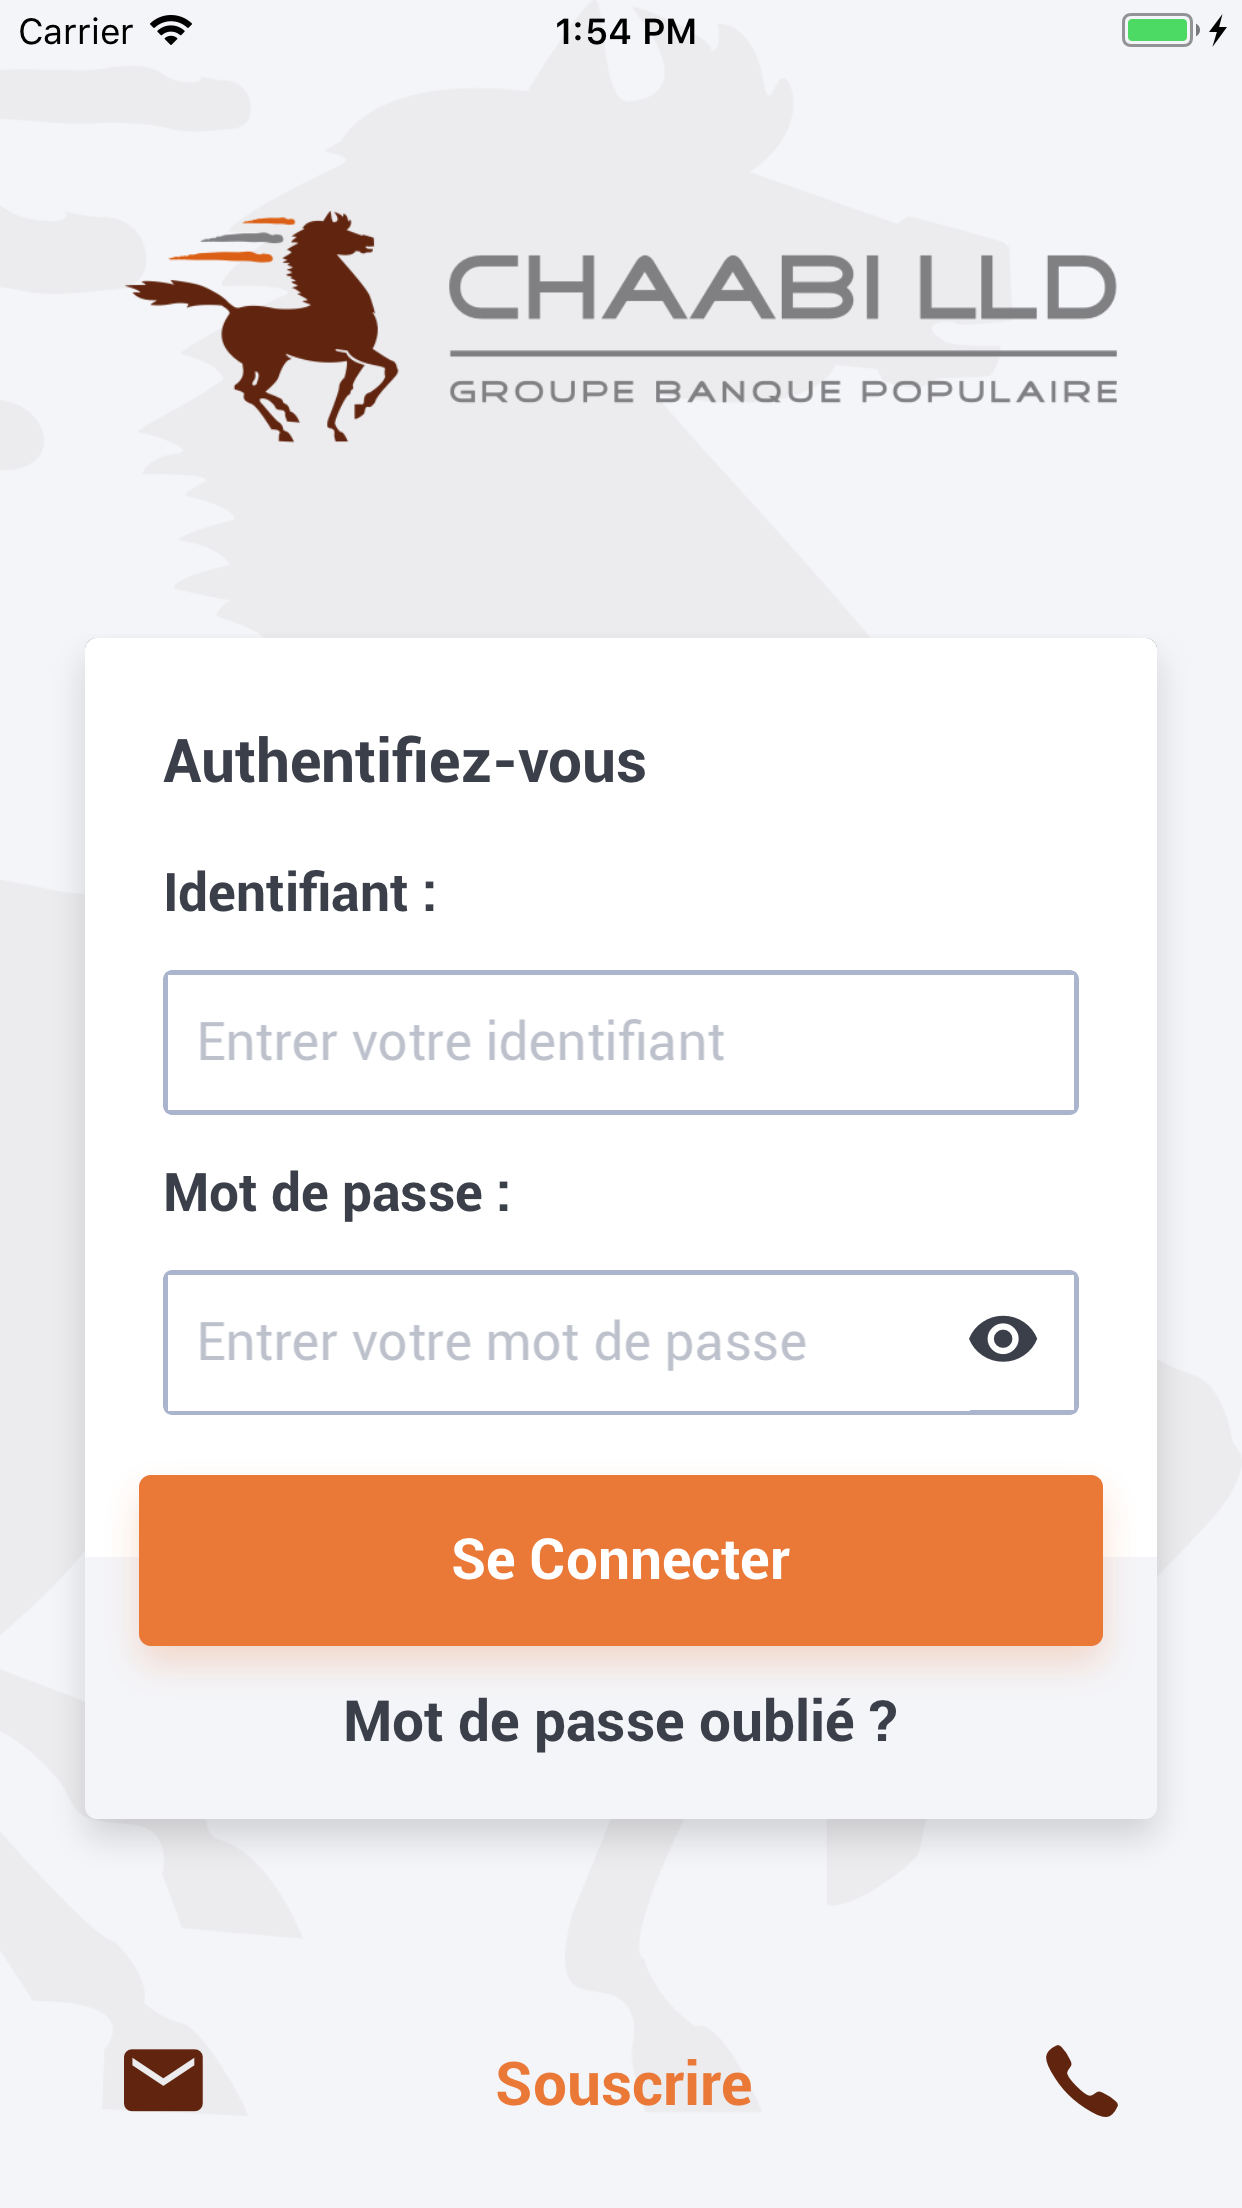Focus the Entrer votre mot de passe field

(x=560, y=1342)
